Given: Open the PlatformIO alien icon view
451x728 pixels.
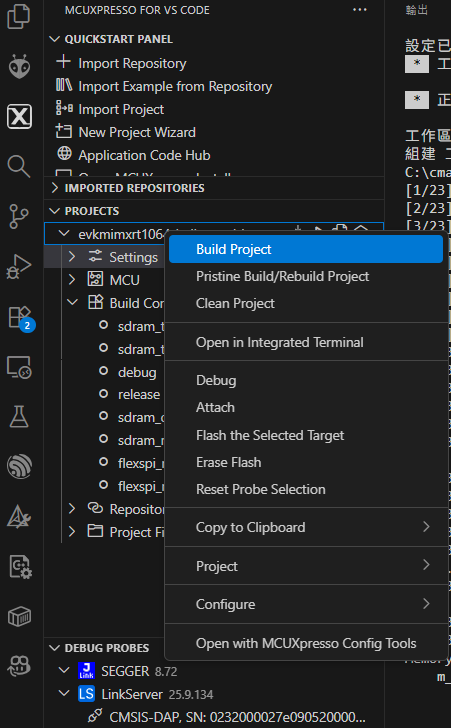Looking at the screenshot, I should [19, 66].
